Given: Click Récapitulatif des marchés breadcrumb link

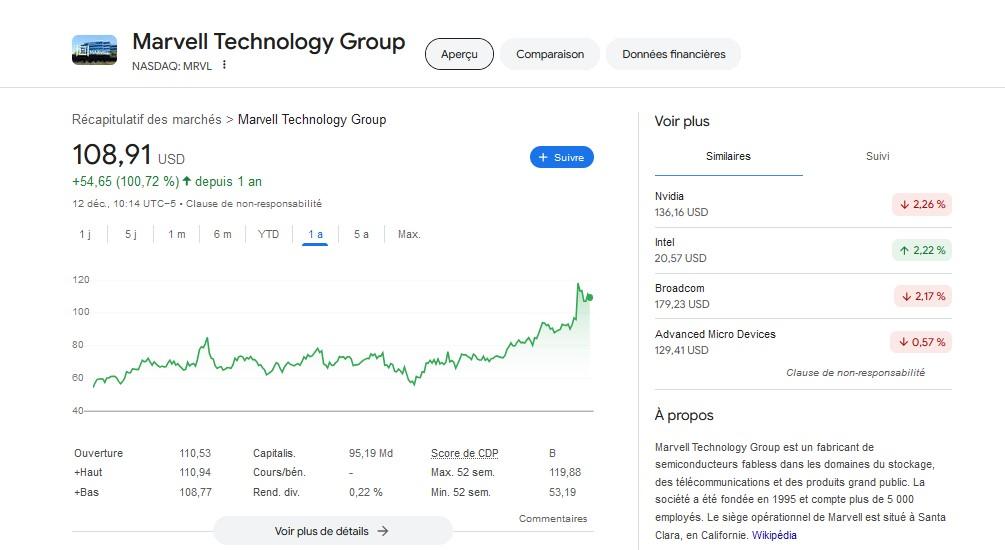Looking at the screenshot, I should (147, 120).
